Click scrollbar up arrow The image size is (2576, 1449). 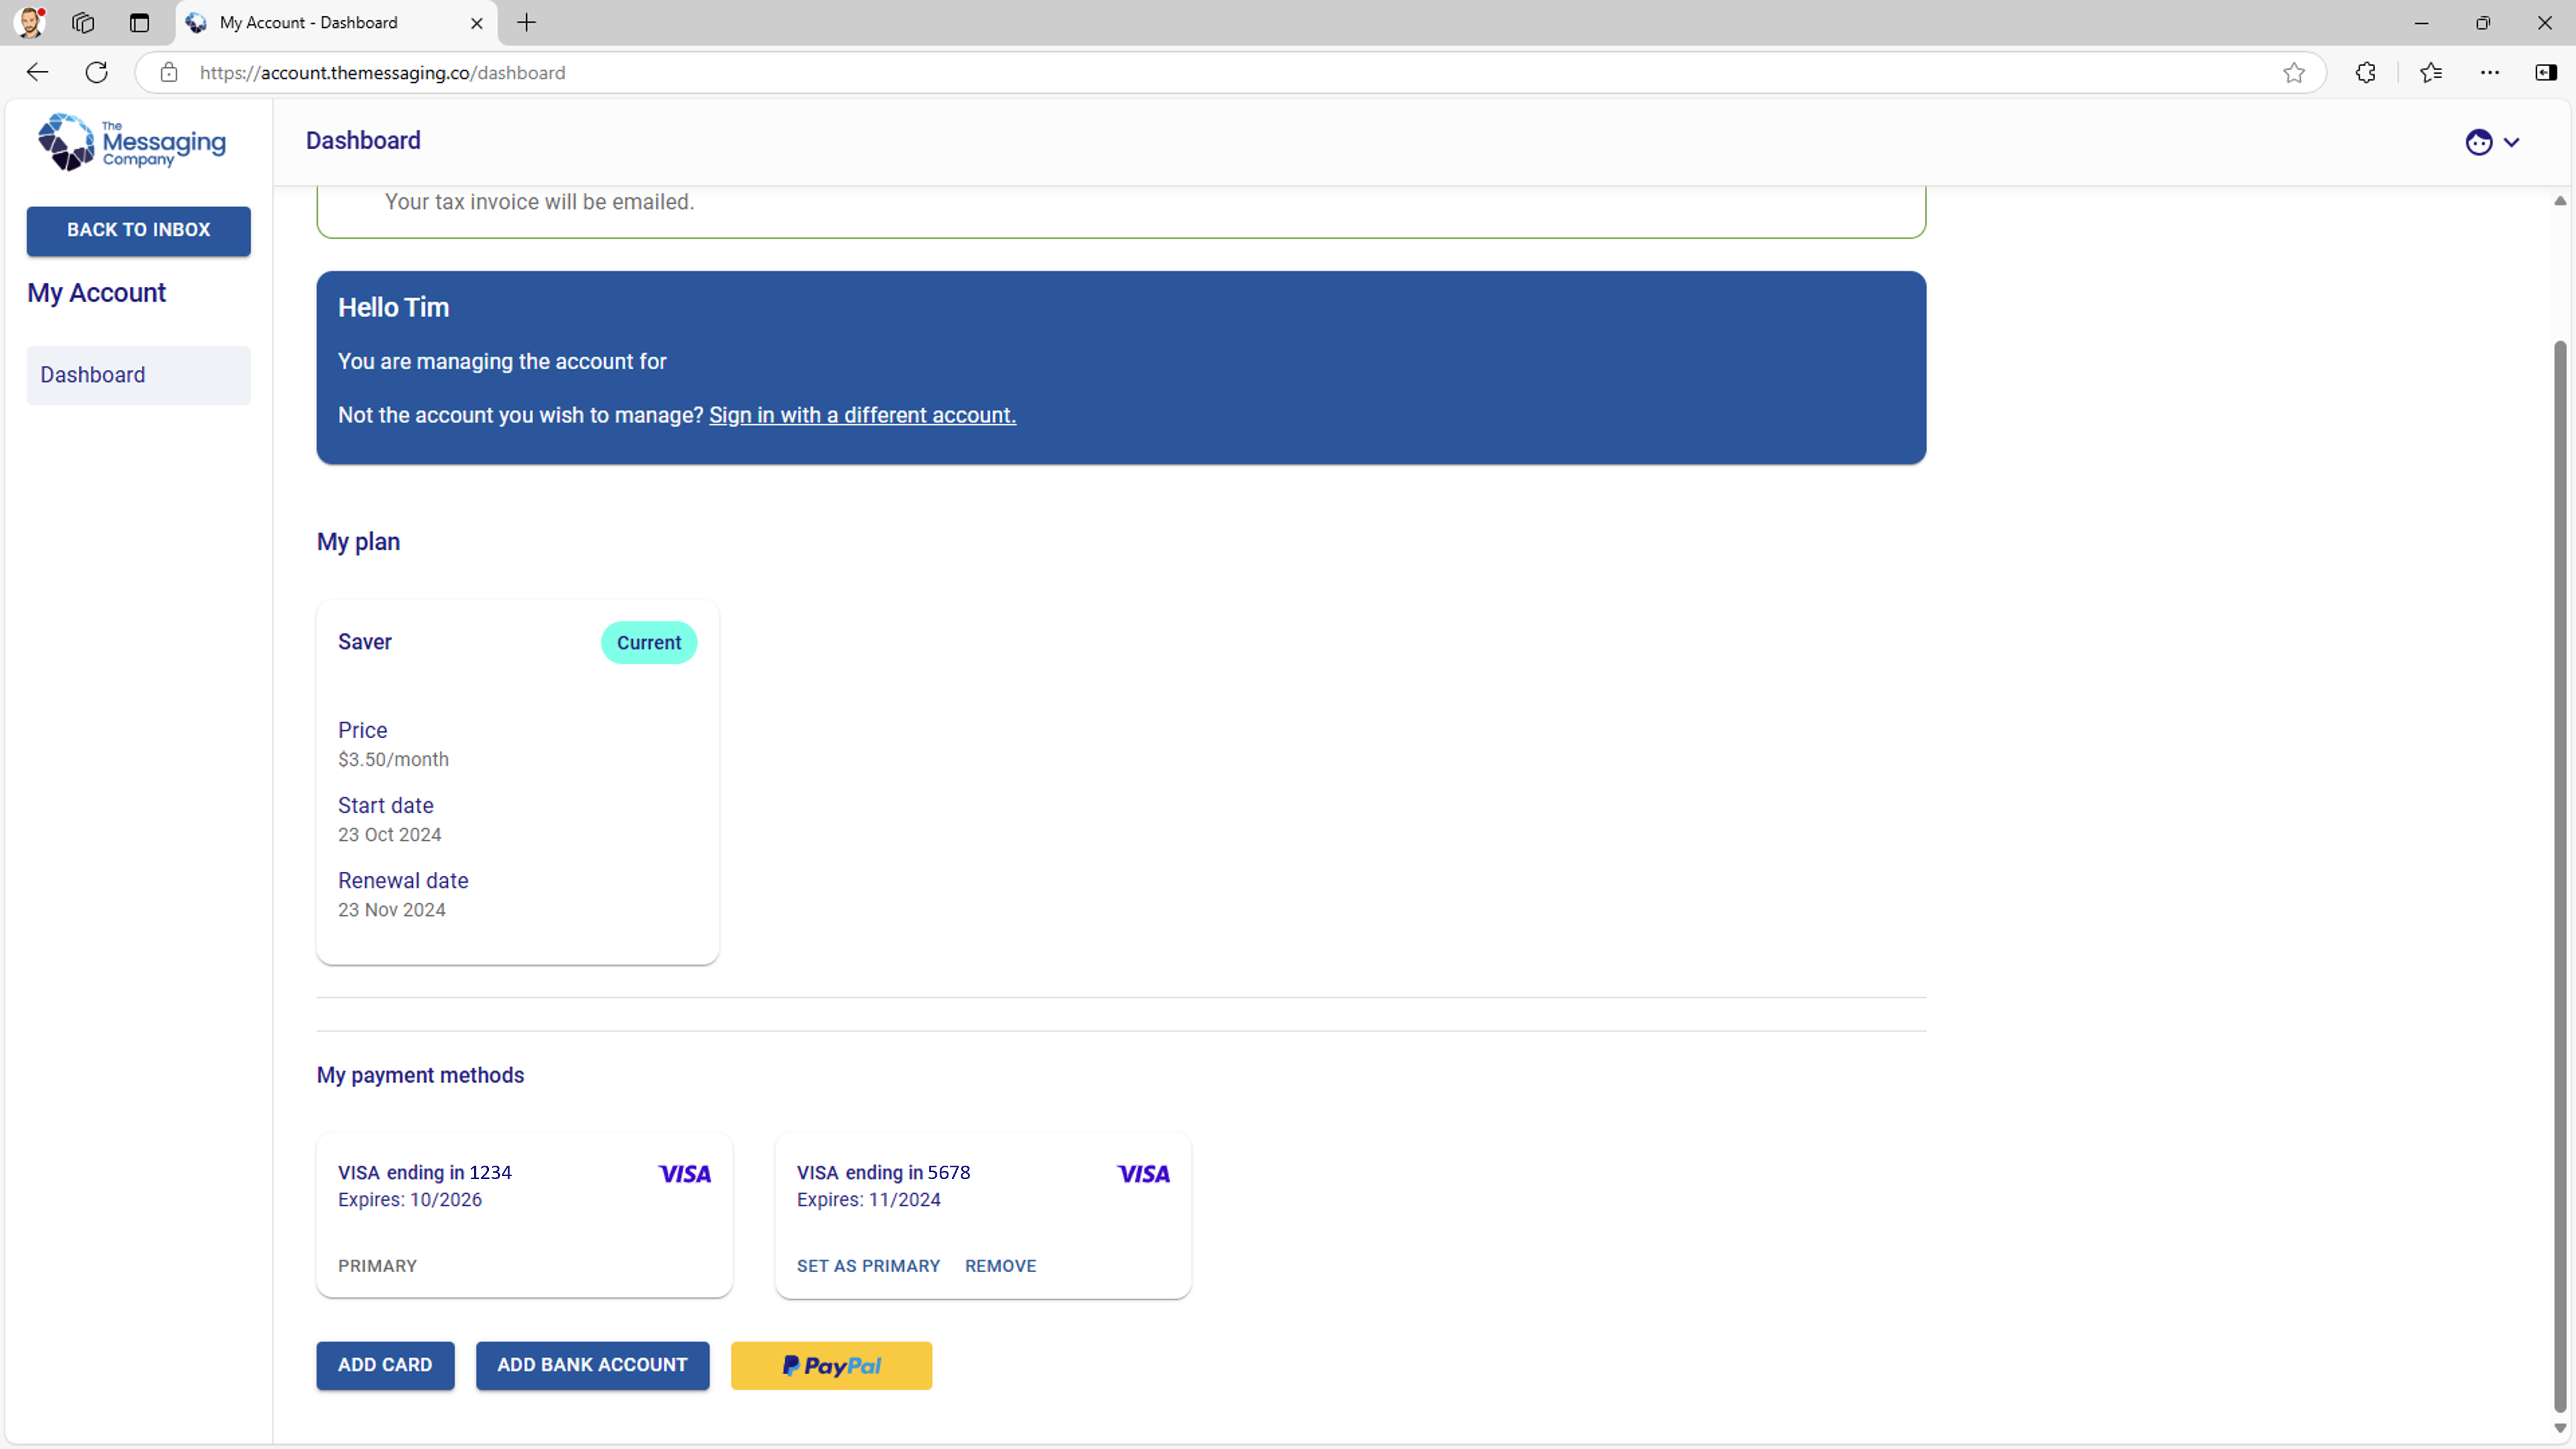pos(2560,200)
